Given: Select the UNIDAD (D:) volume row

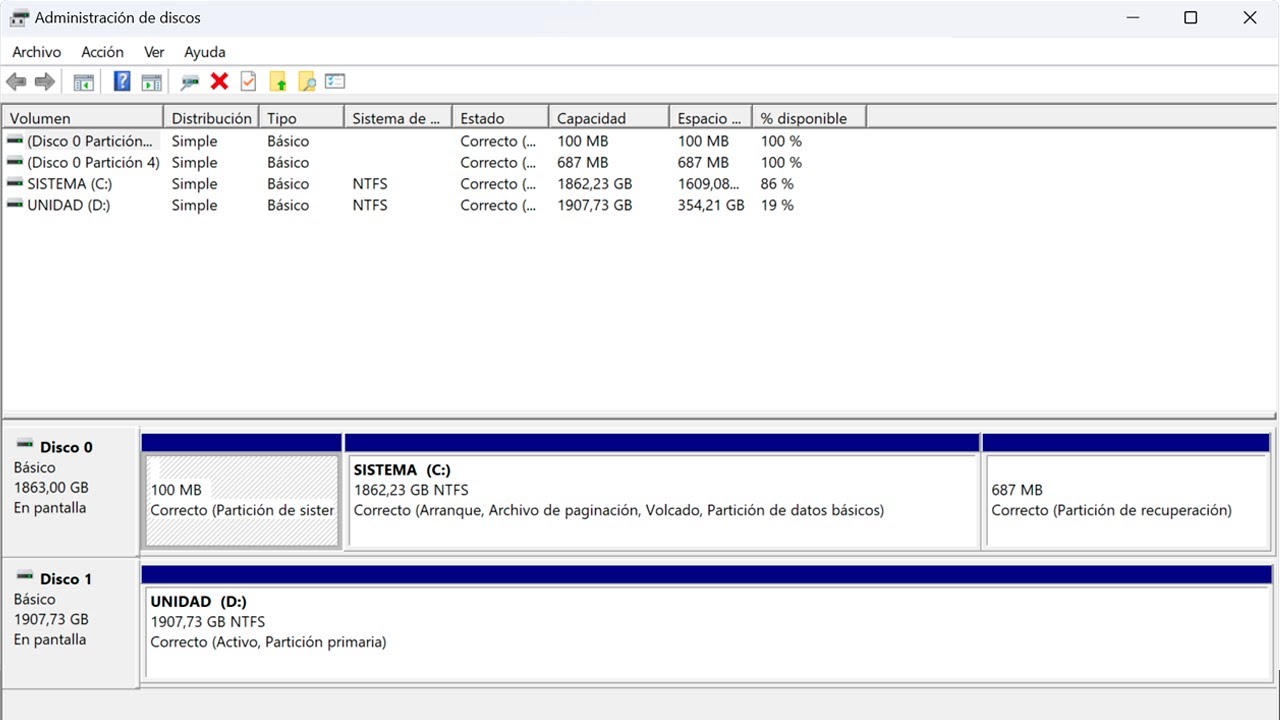Looking at the screenshot, I should point(435,205).
